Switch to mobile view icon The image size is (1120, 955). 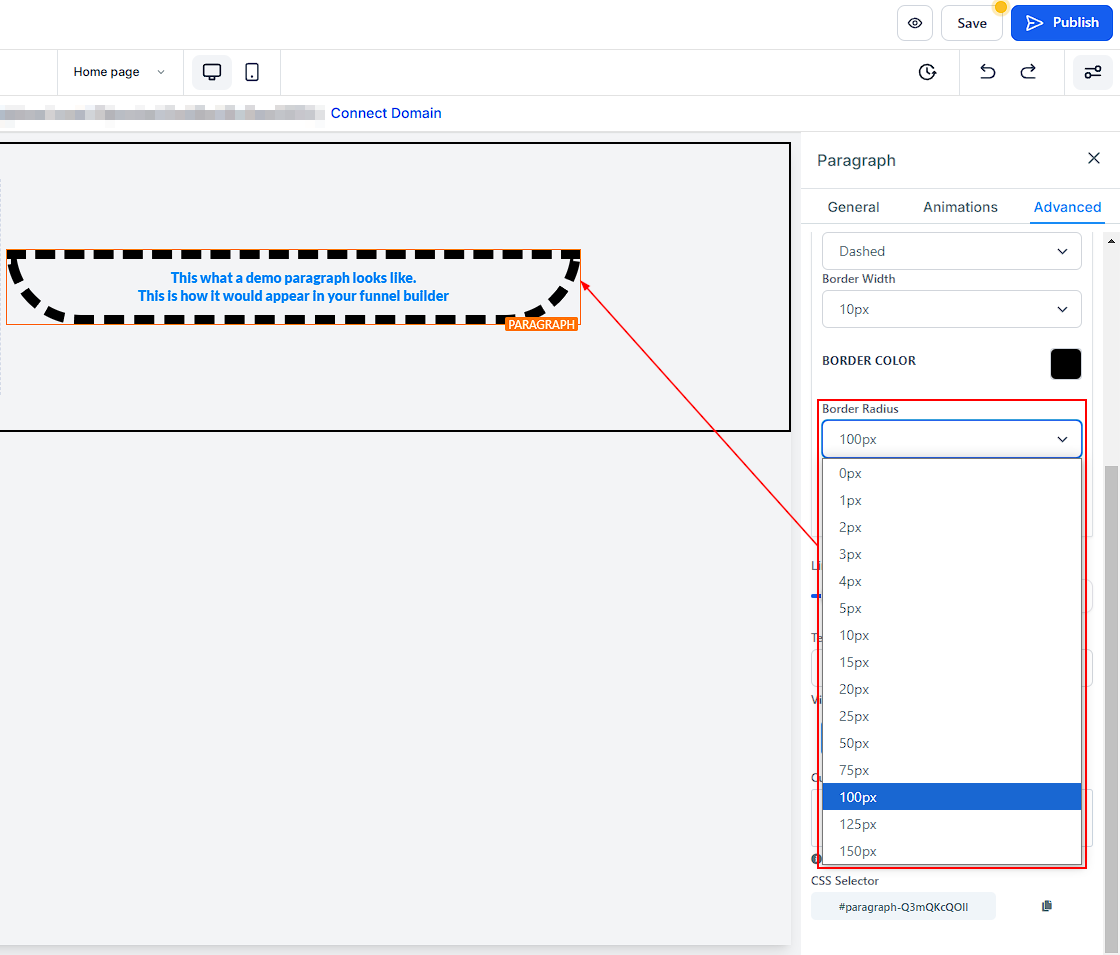coord(252,72)
